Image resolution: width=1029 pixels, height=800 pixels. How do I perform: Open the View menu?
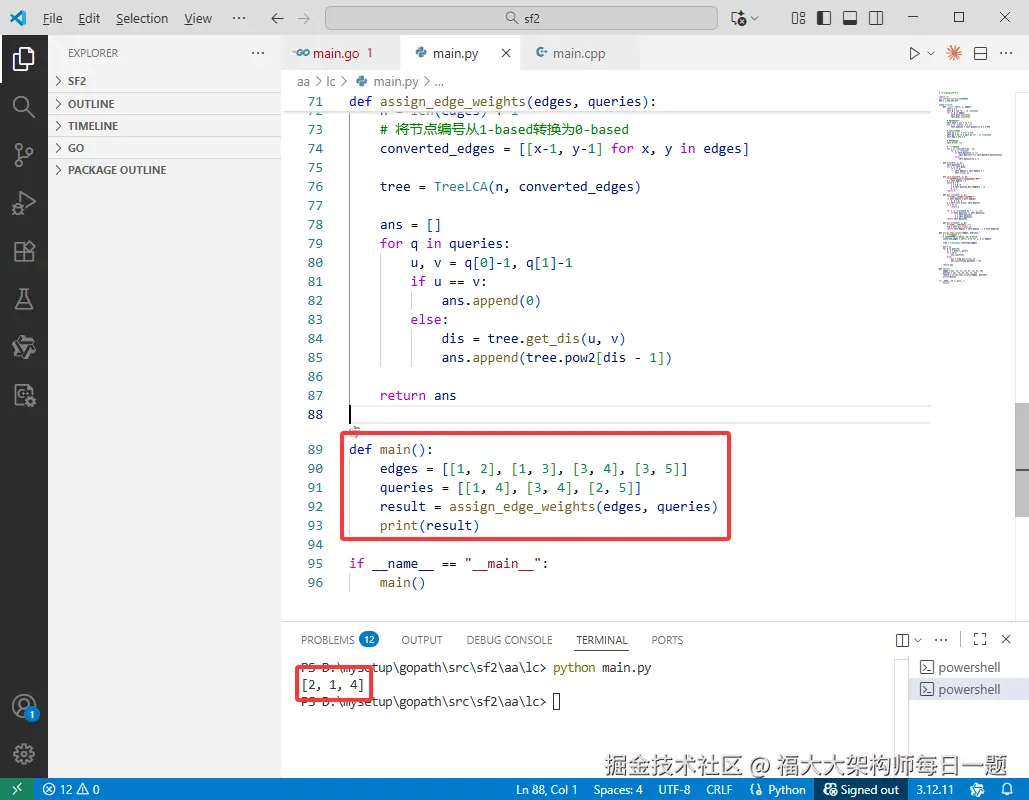(198, 18)
